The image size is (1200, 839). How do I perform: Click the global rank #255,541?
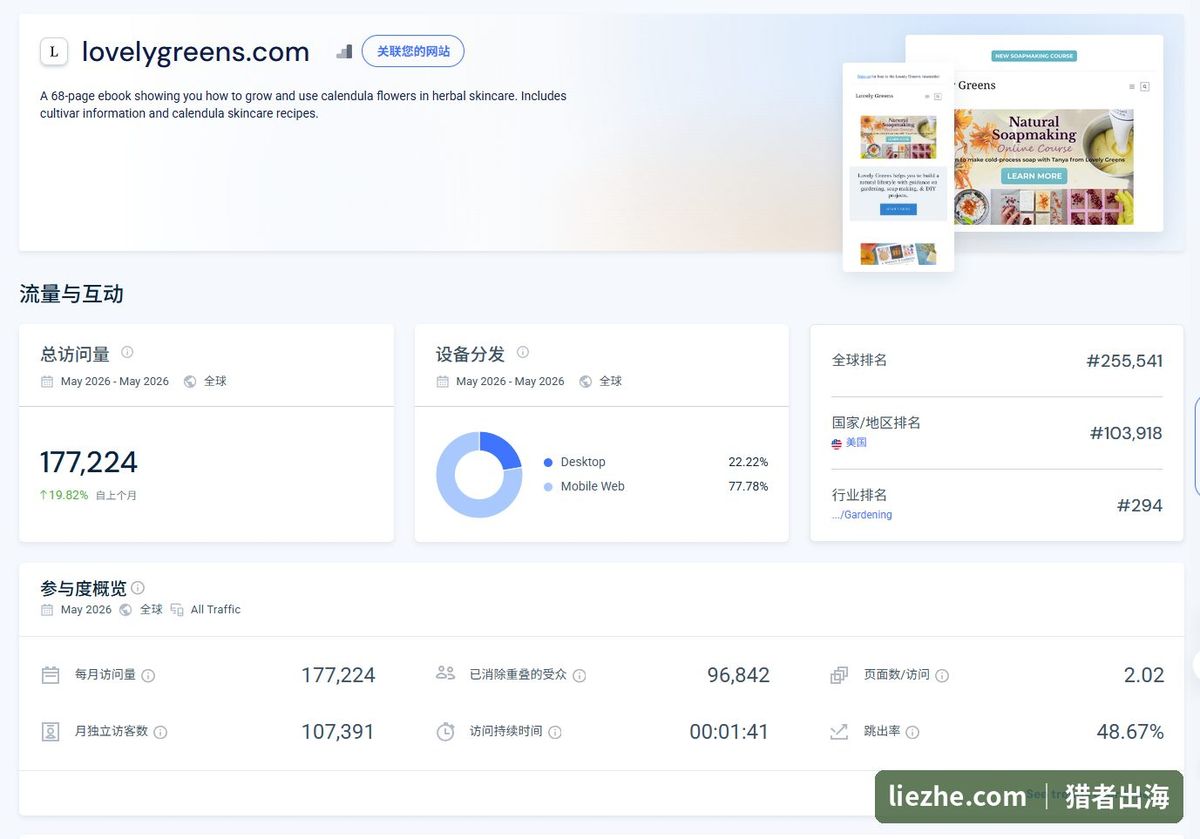(x=1125, y=361)
